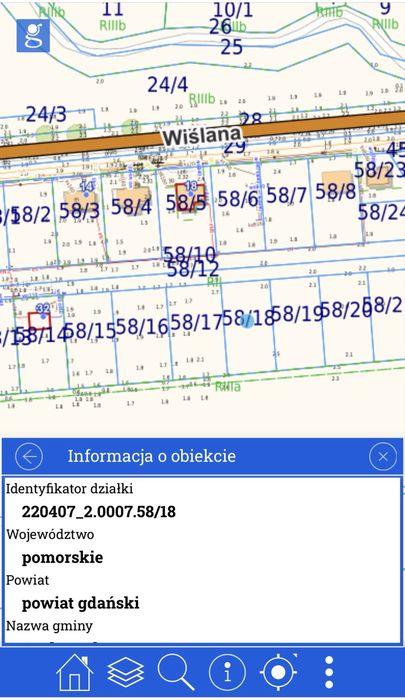Viewport: 405px width, 700px height.
Task: Tap parcel 58/17 on the map
Action: 196,322
